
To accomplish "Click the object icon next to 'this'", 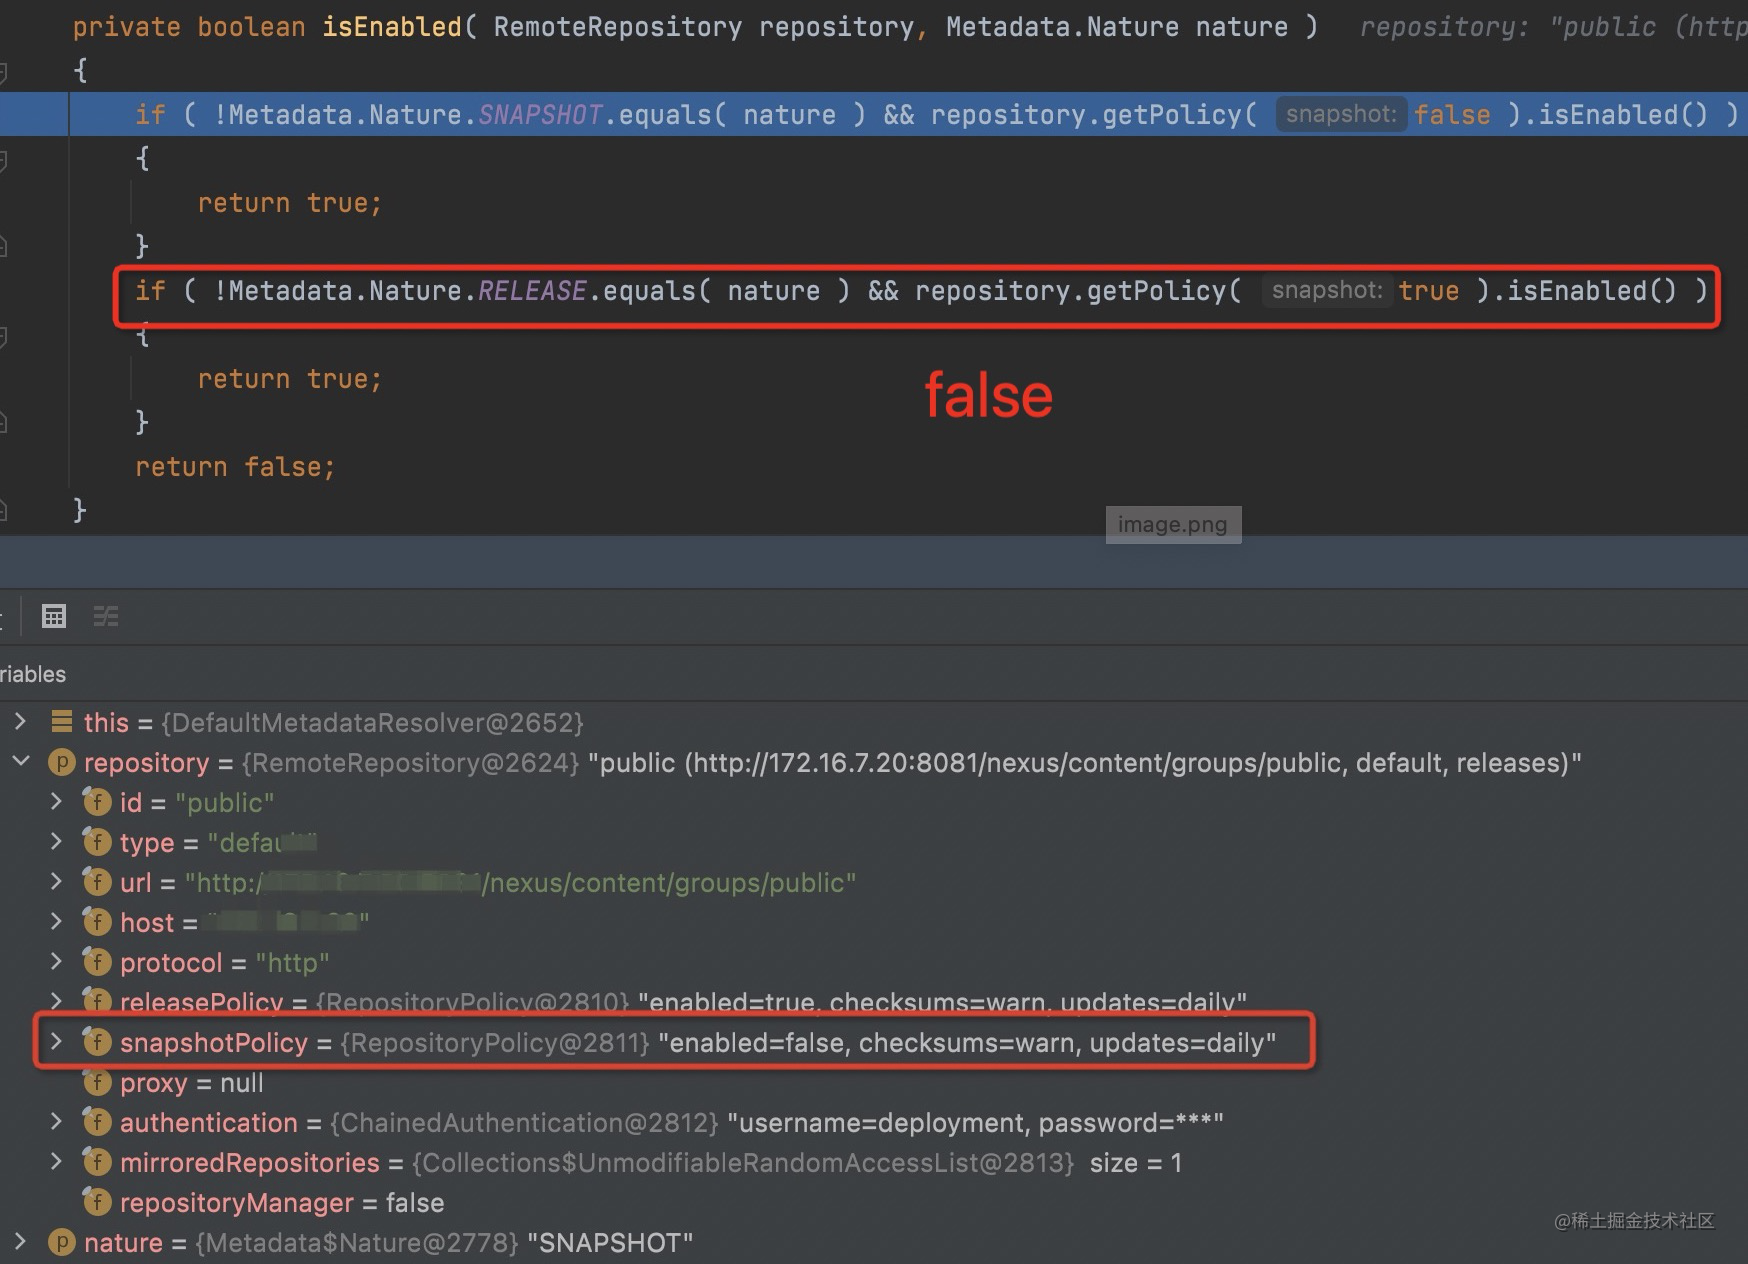I will click(x=62, y=722).
